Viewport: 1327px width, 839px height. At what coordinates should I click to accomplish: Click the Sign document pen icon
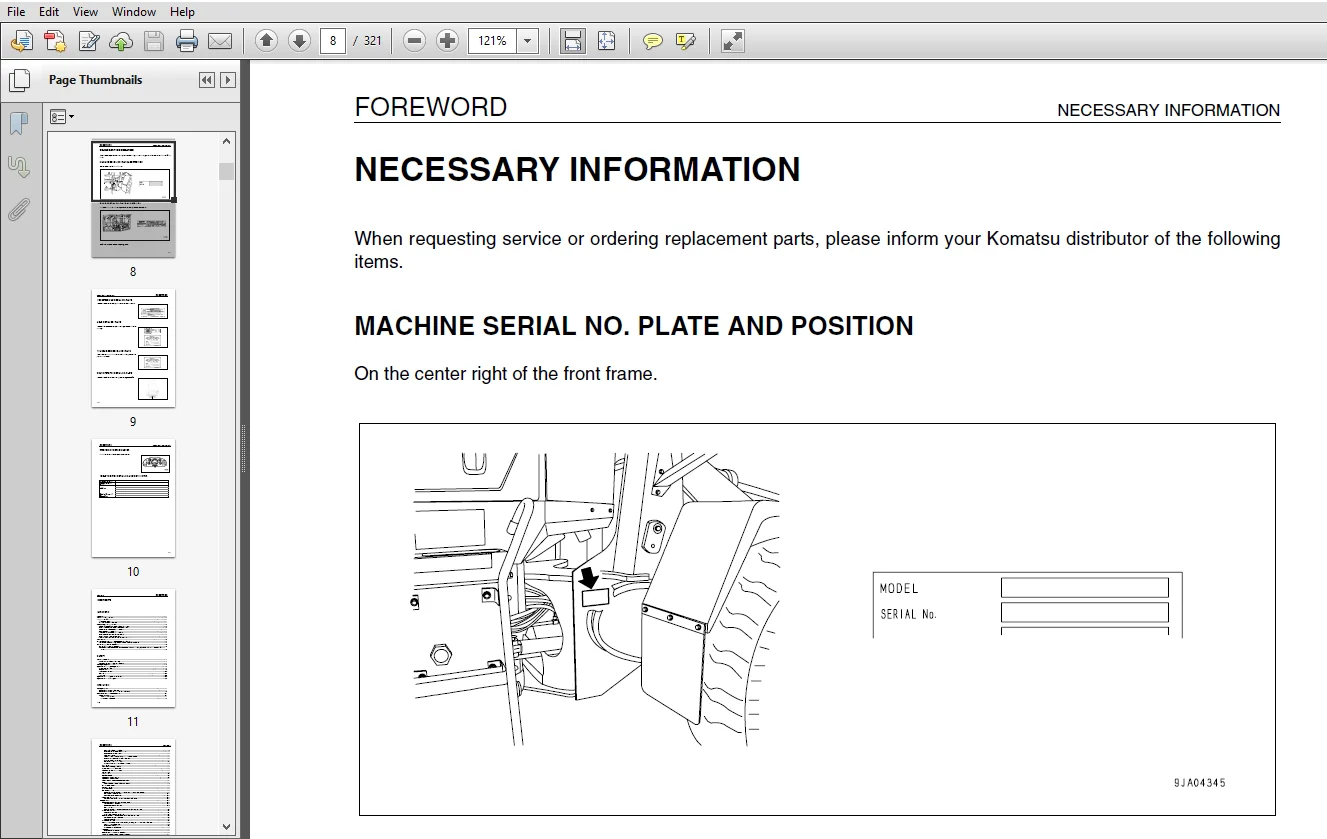click(88, 41)
